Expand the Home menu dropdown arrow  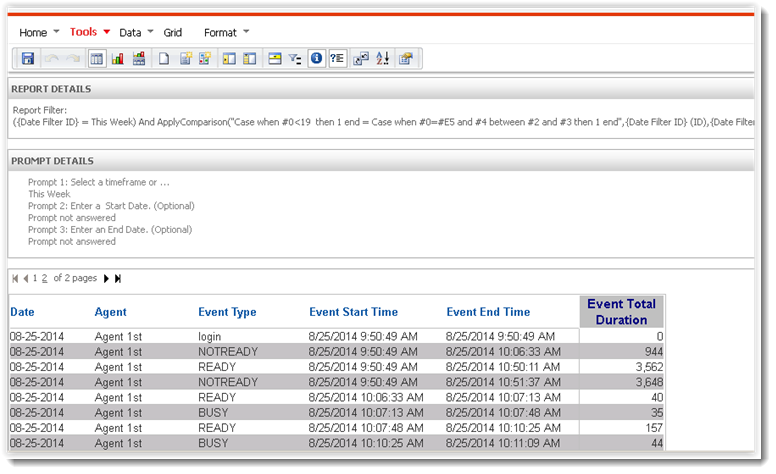(x=56, y=33)
